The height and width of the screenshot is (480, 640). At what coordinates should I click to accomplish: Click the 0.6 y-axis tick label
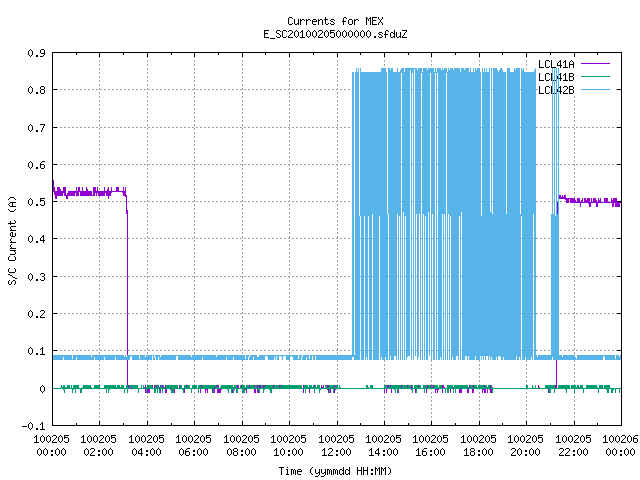pyautogui.click(x=36, y=165)
